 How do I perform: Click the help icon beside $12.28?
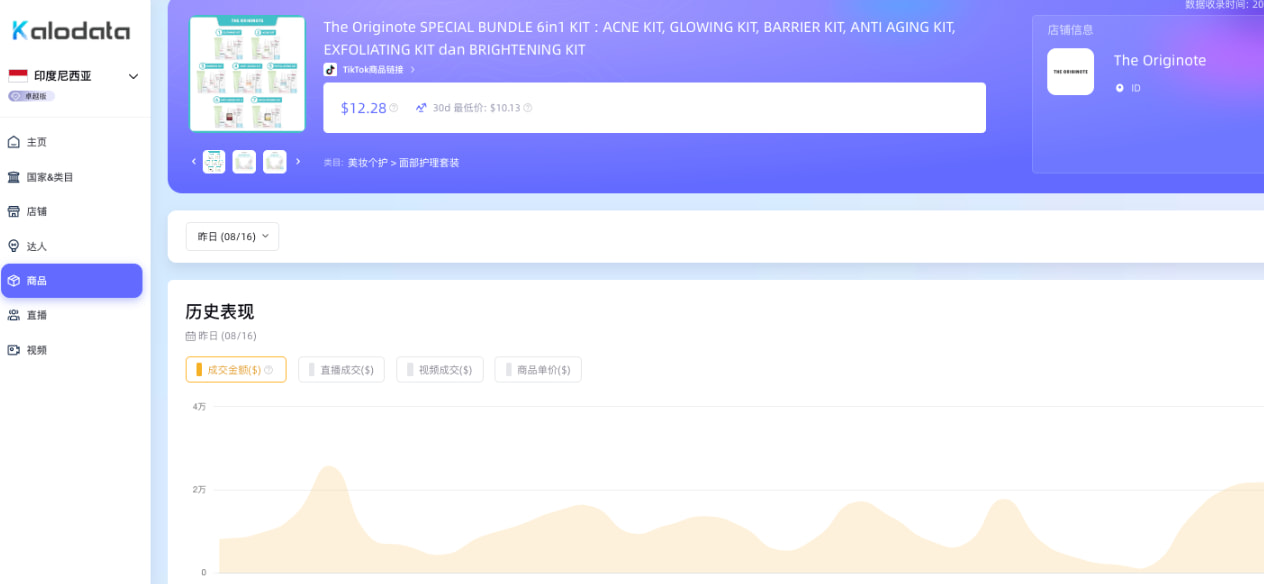pyautogui.click(x=393, y=108)
